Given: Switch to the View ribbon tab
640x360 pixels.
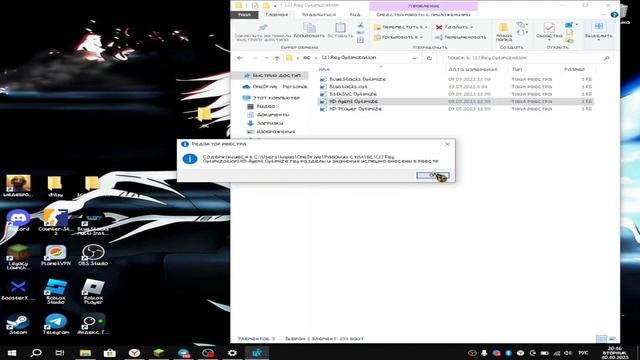Looking at the screenshot, I should point(355,15).
